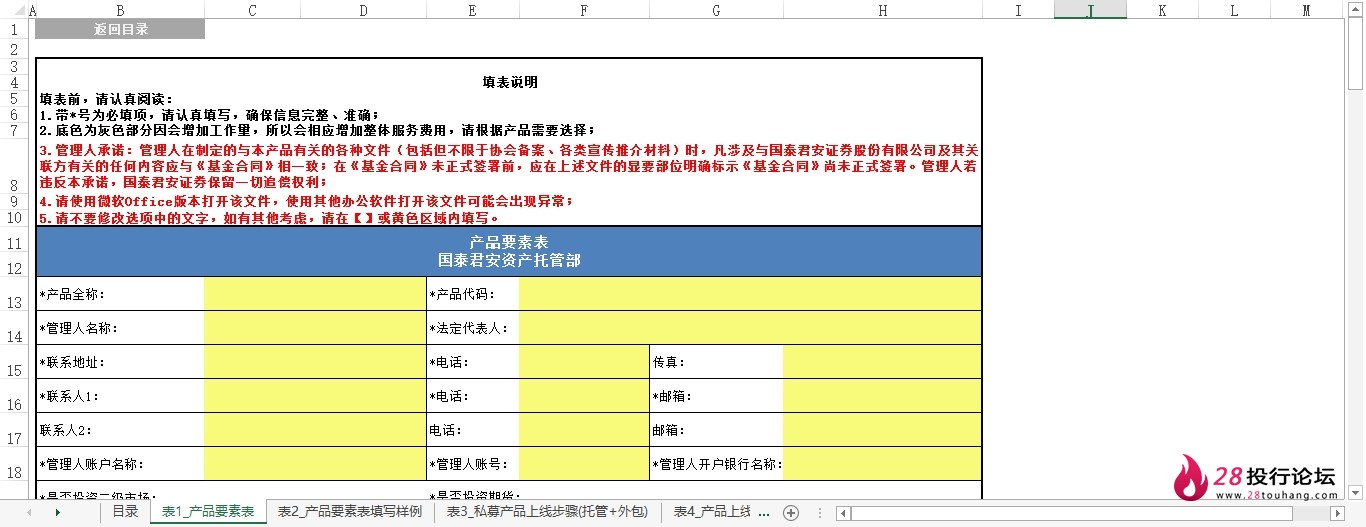The height and width of the screenshot is (527, 1366).
Task: Select column C header
Action: tap(251, 10)
